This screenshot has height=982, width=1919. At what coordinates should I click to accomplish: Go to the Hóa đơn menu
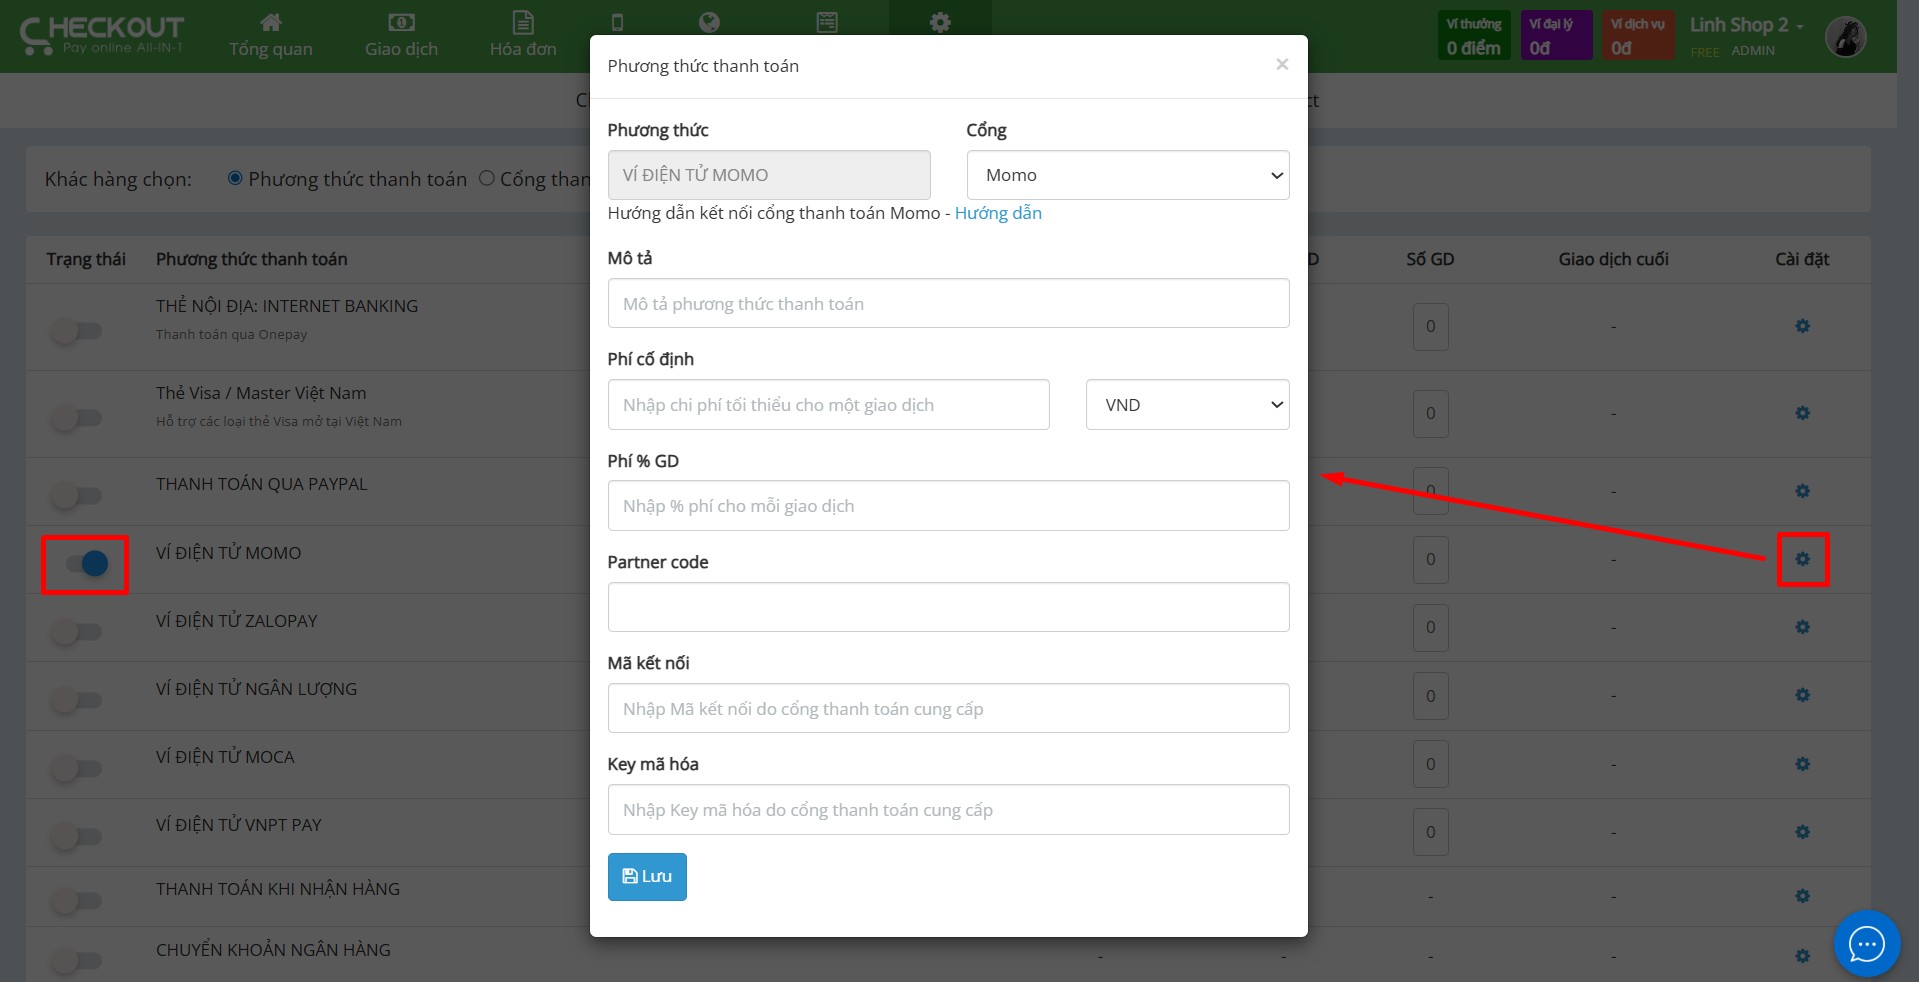point(523,36)
